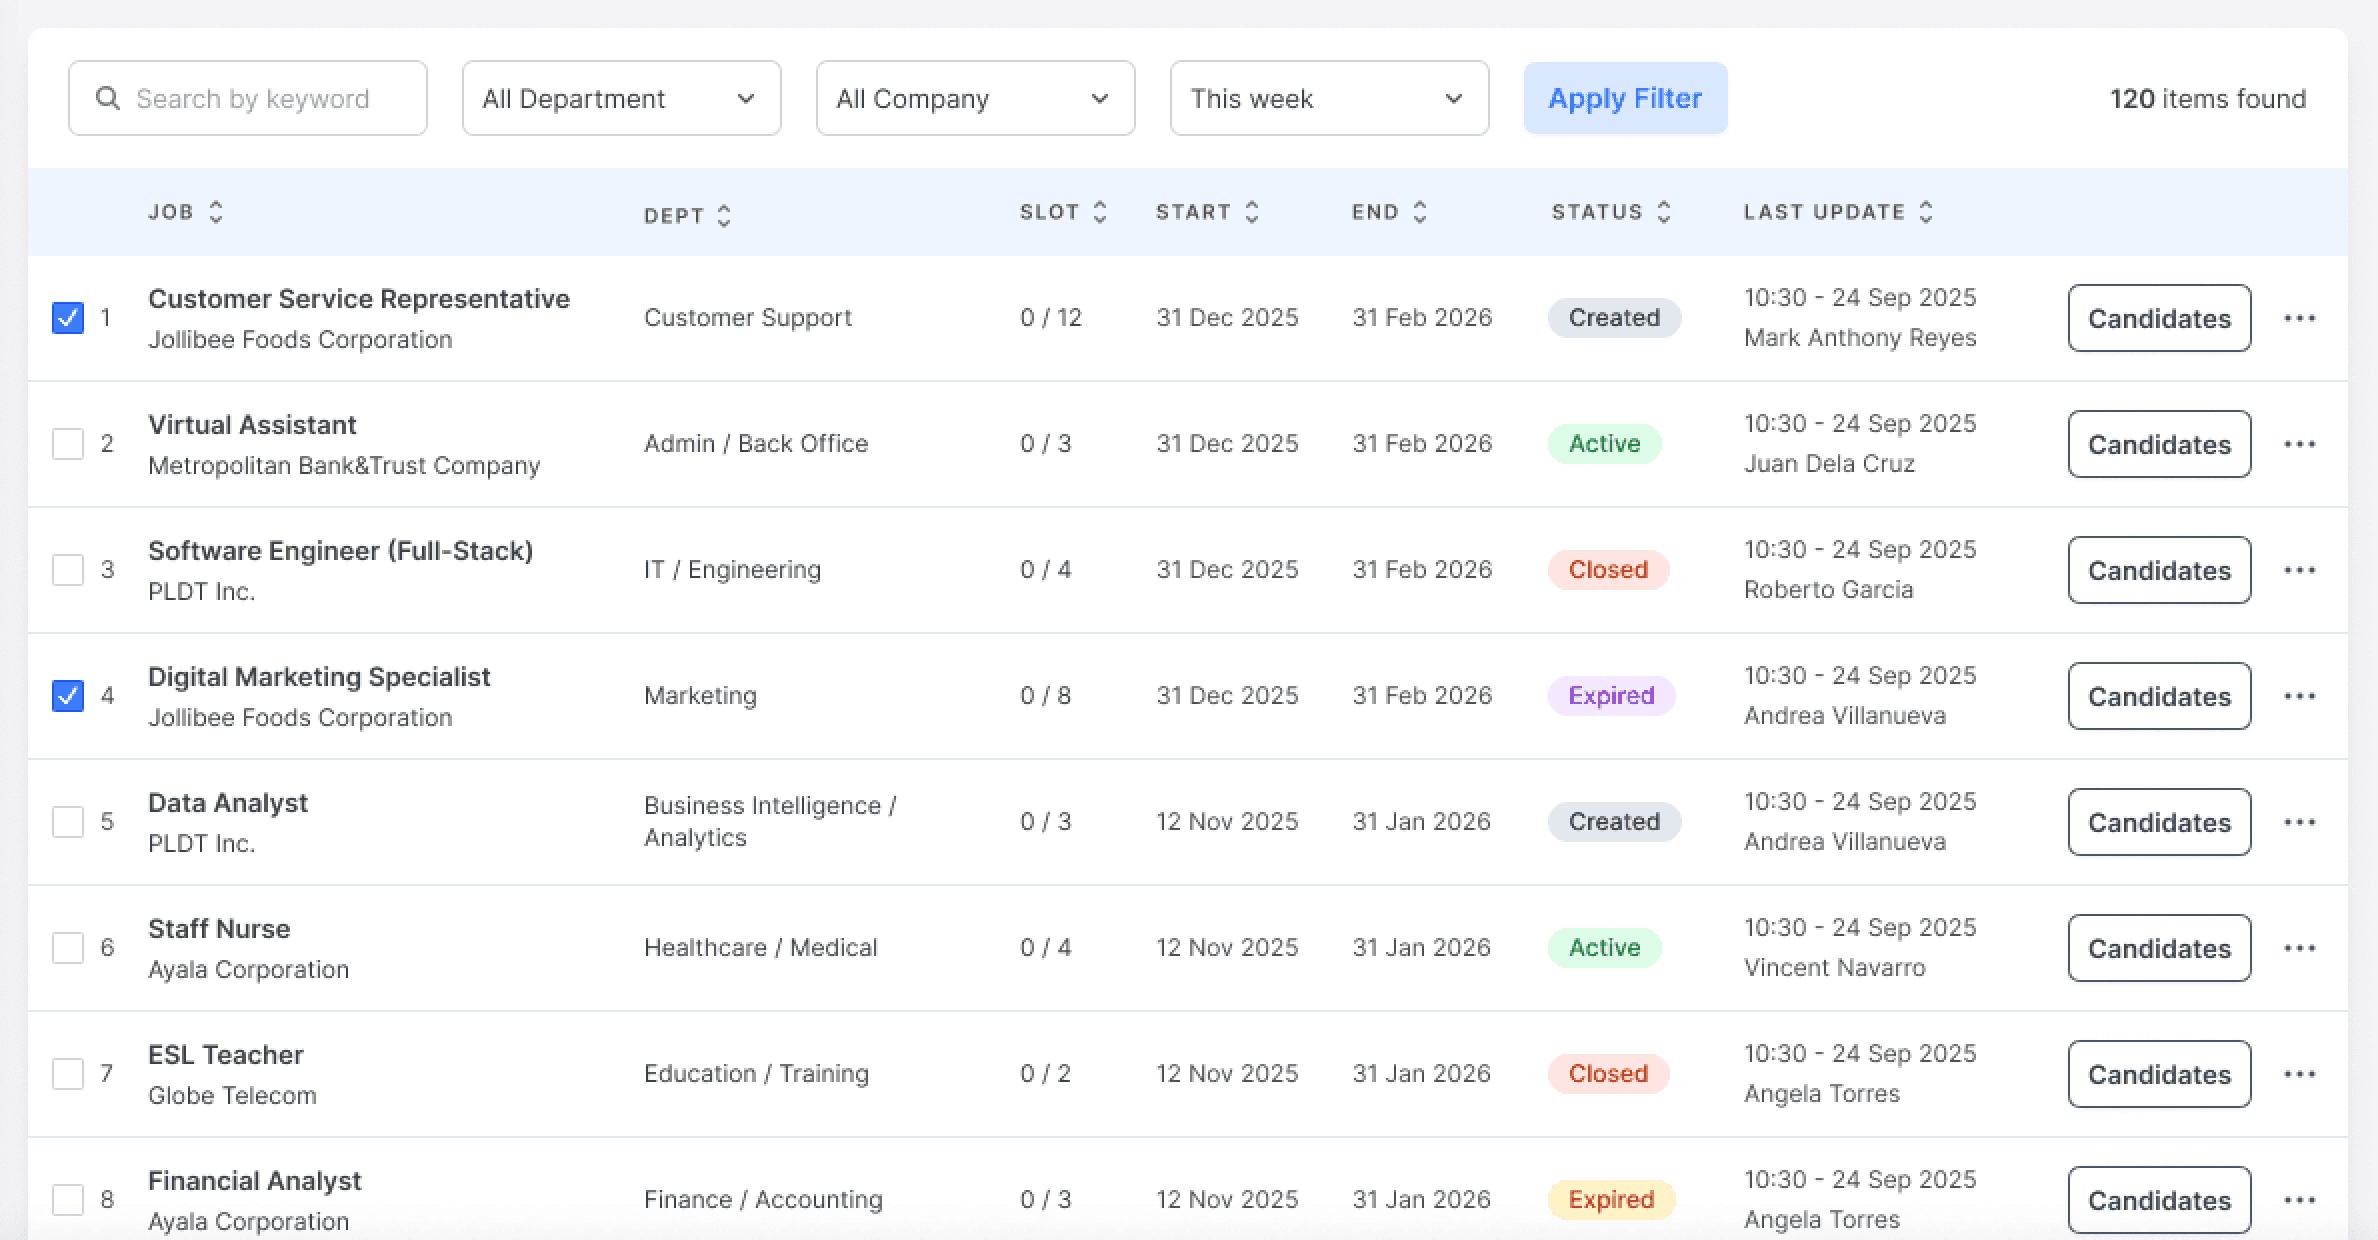This screenshot has width=2378, height=1240.
Task: Open the All Department dropdown
Action: click(620, 98)
